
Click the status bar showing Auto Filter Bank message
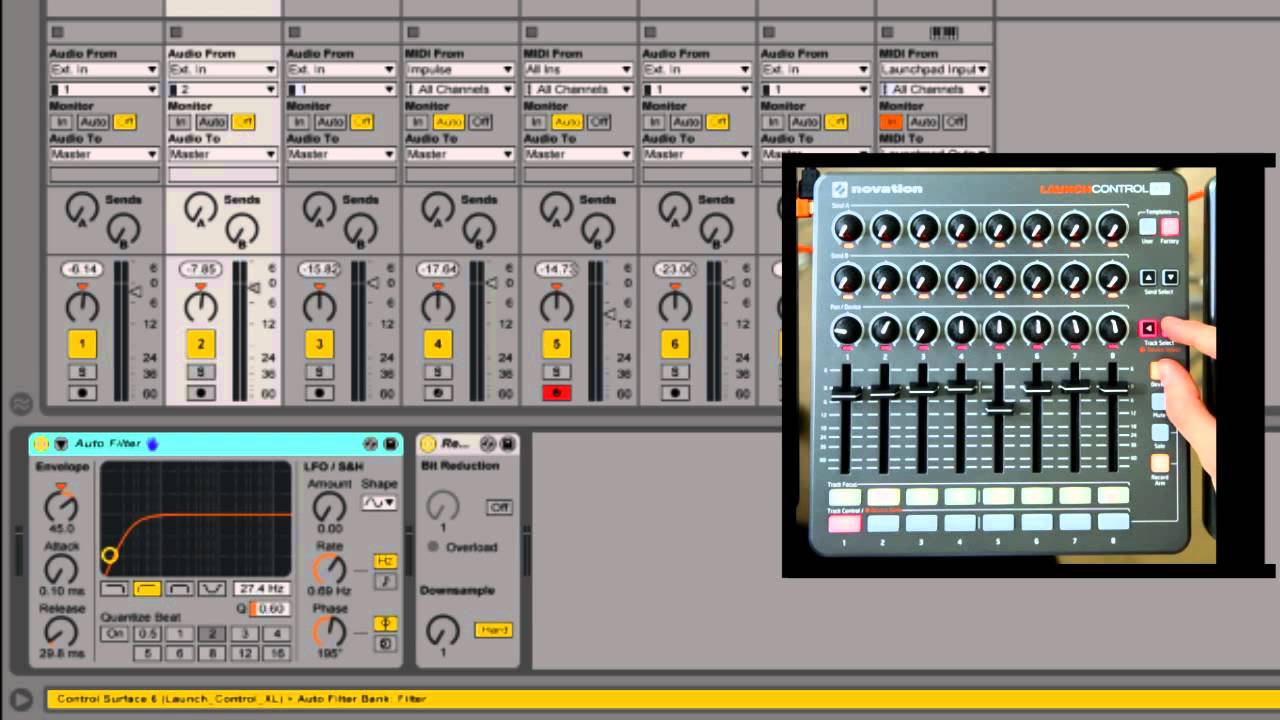pos(400,699)
